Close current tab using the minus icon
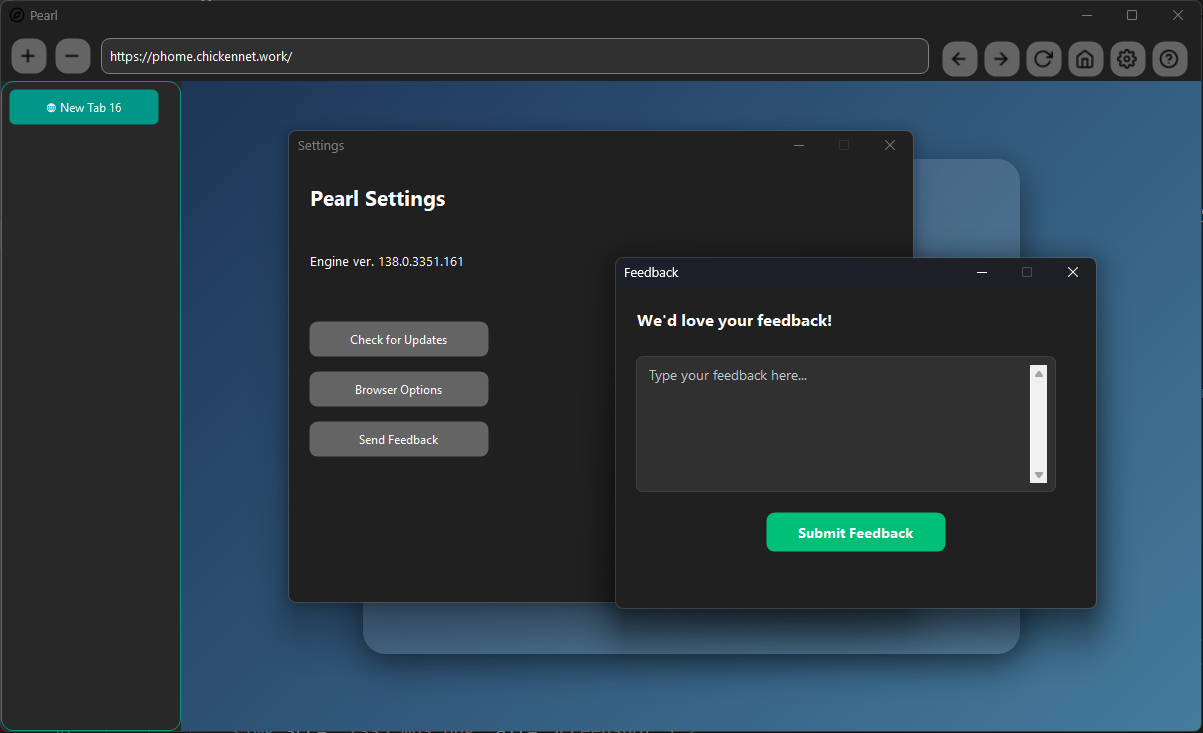This screenshot has height=733, width=1203. click(72, 56)
